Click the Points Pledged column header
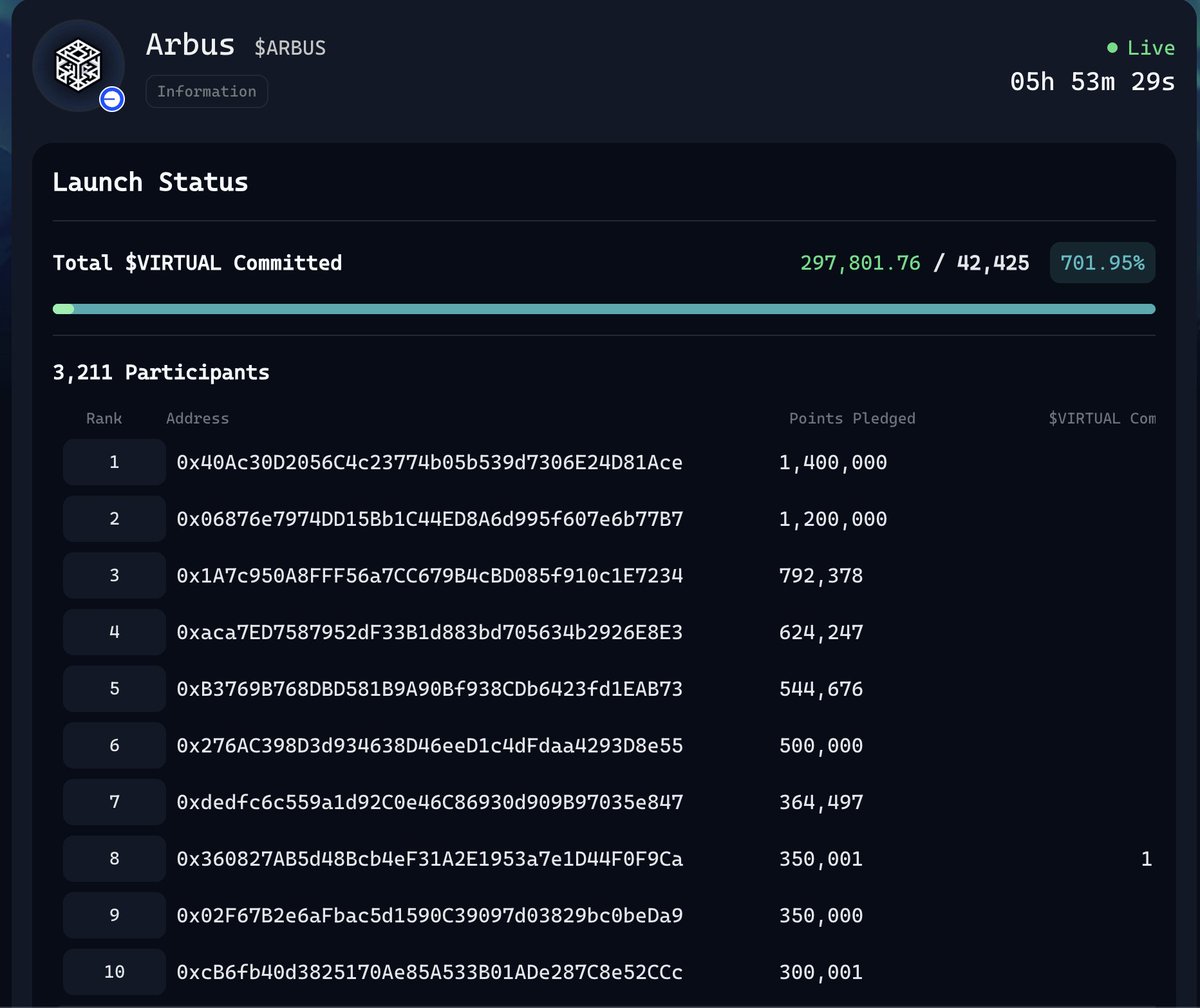The height and width of the screenshot is (1008, 1200). pos(852,418)
